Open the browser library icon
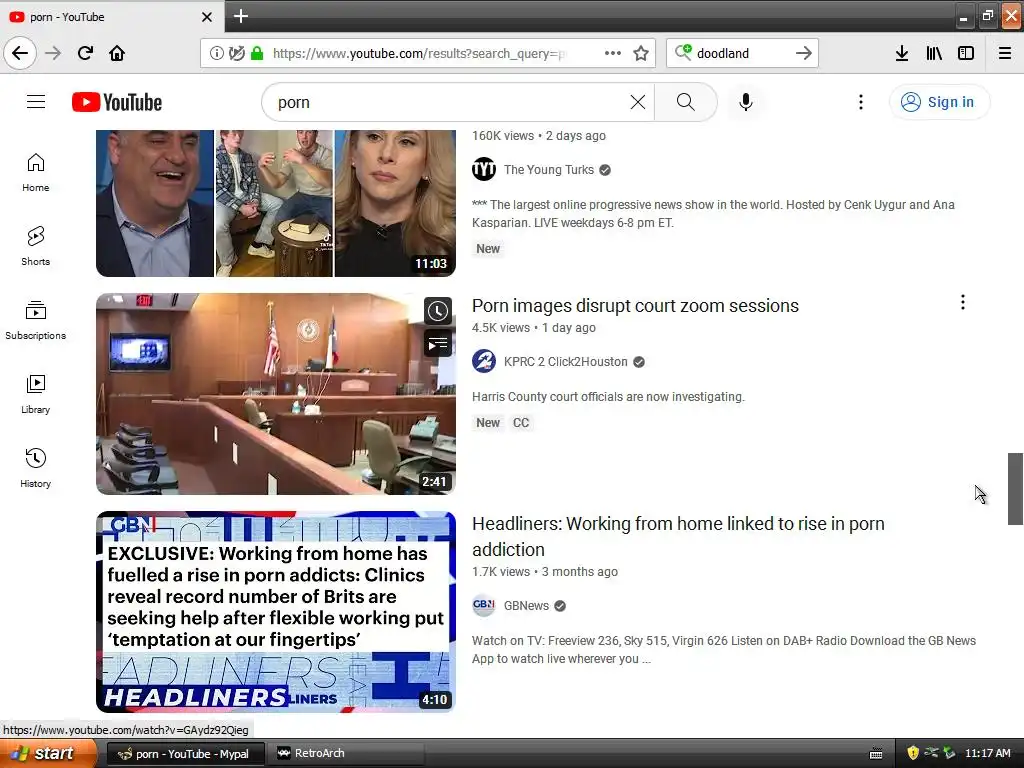 [934, 53]
